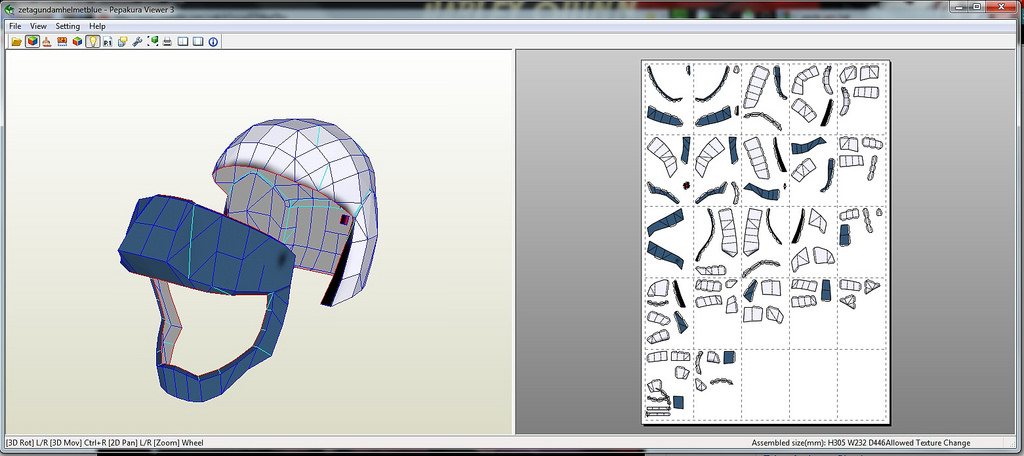Select the split two-pane window layout icon

[183, 42]
